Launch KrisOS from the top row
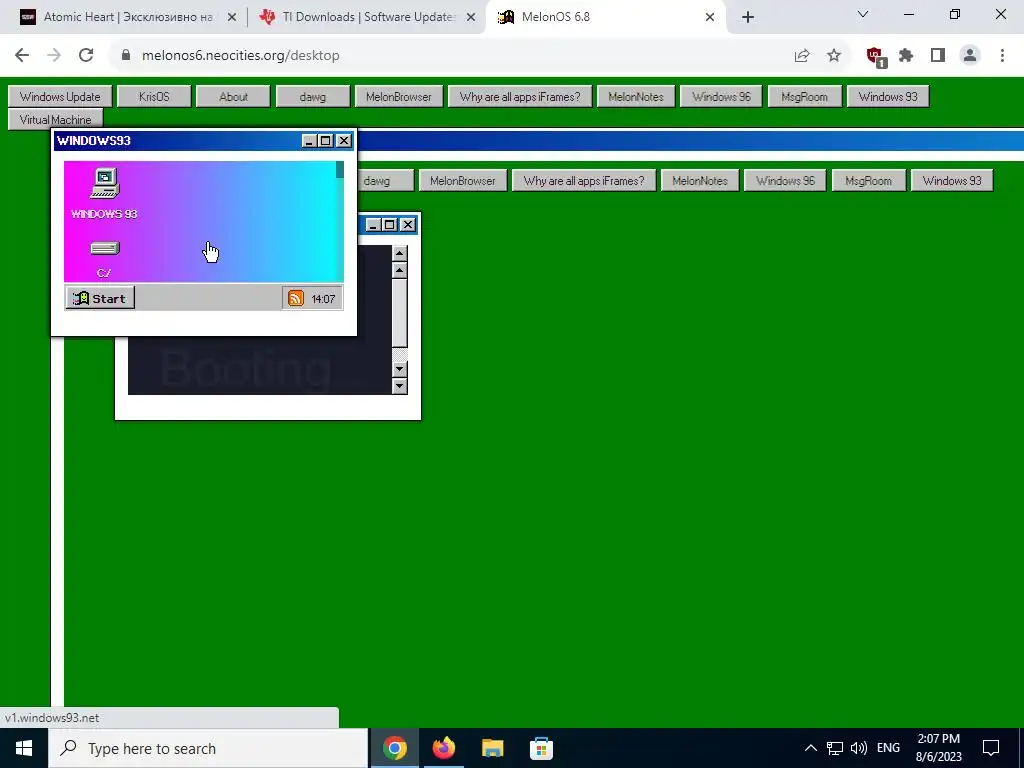This screenshot has height=768, width=1024. click(x=154, y=97)
